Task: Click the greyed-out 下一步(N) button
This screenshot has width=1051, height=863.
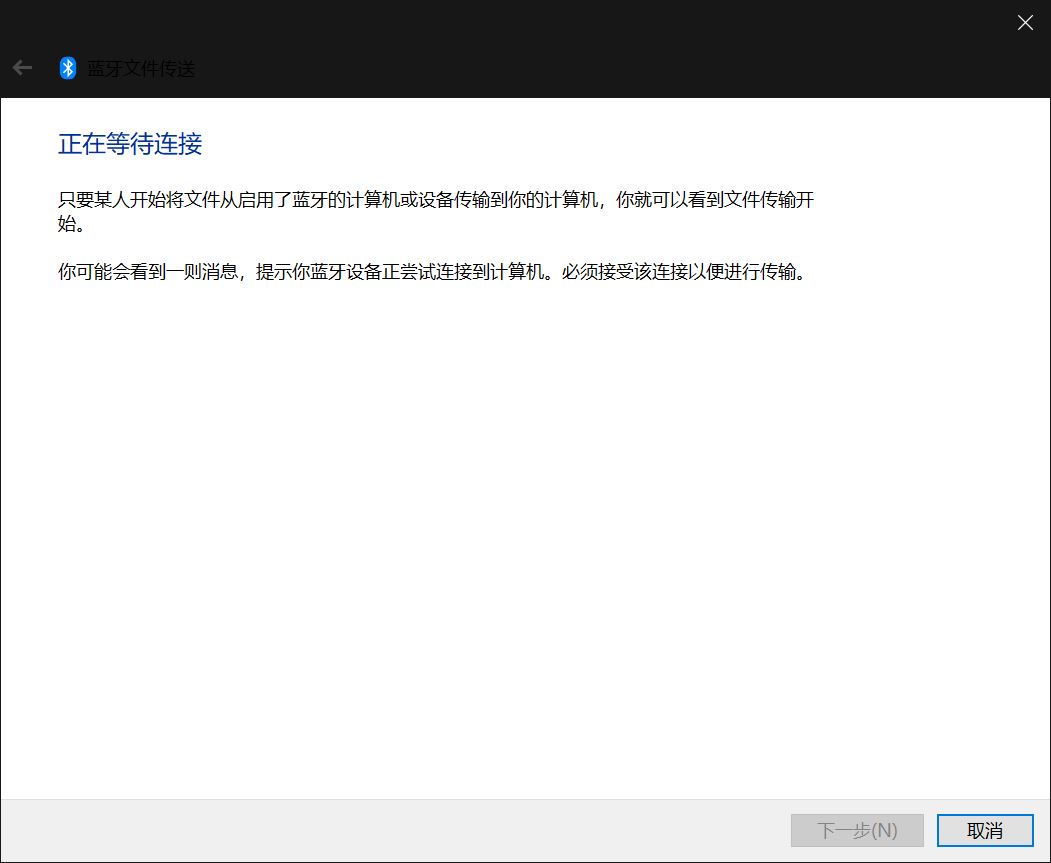Action: click(857, 830)
